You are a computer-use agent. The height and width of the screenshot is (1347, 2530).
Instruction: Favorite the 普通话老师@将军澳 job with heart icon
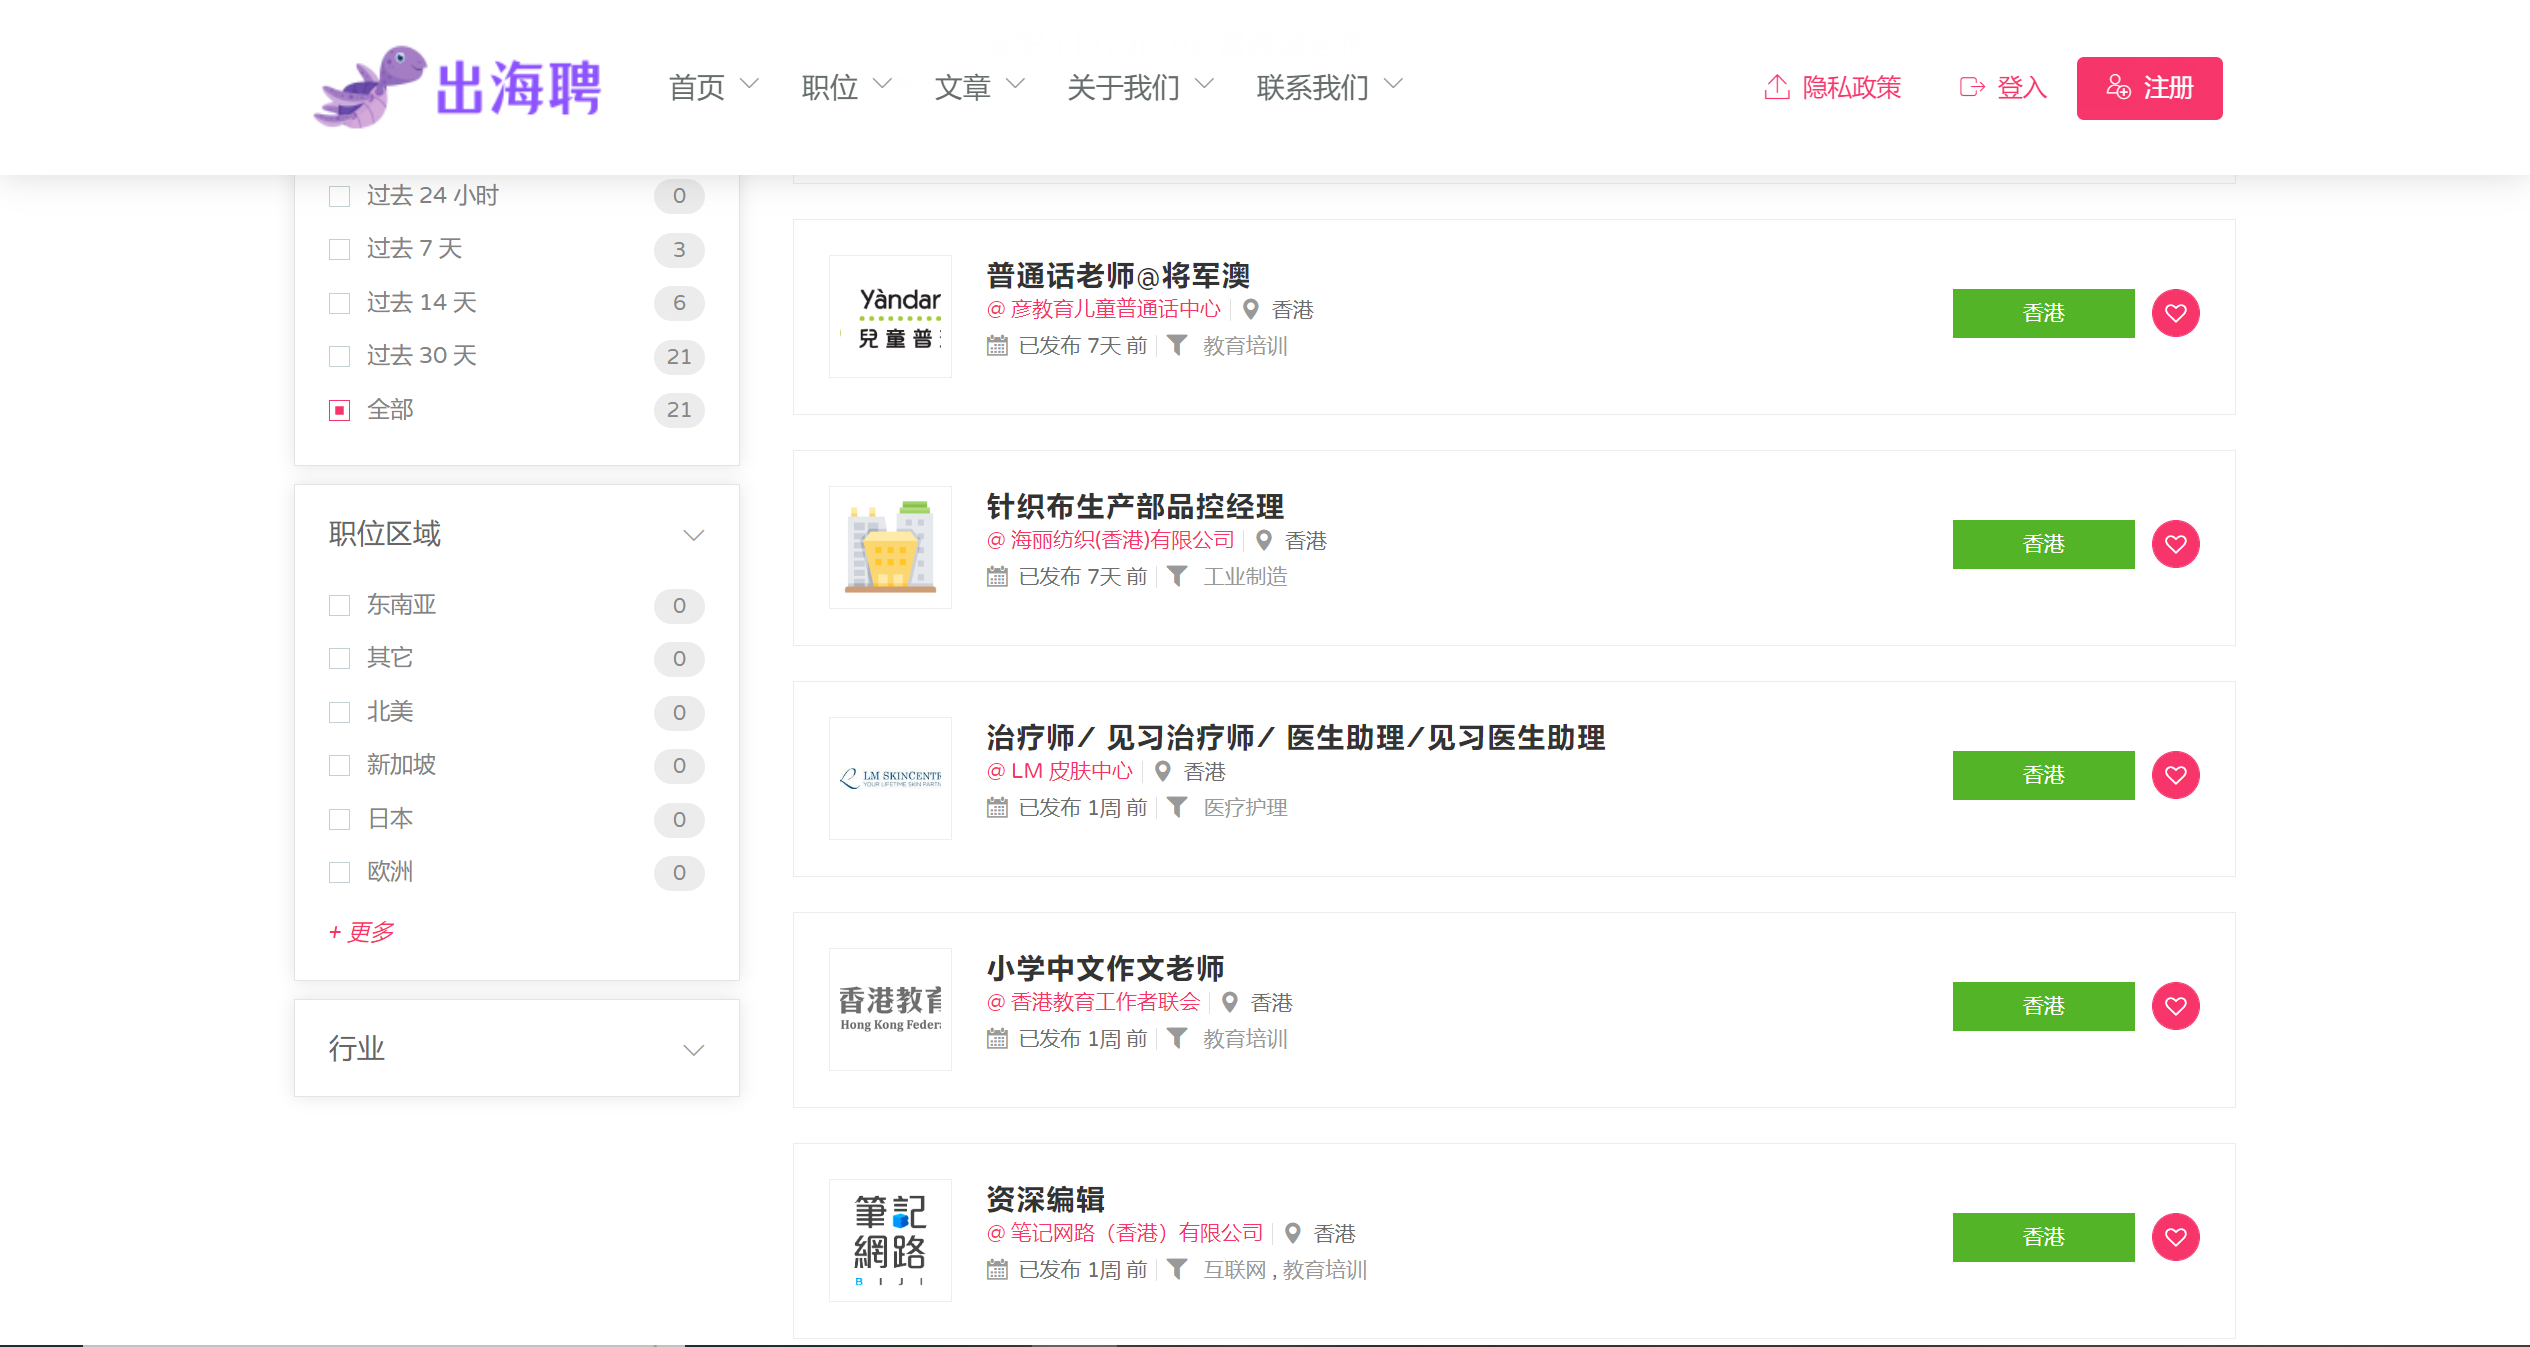click(x=2175, y=313)
